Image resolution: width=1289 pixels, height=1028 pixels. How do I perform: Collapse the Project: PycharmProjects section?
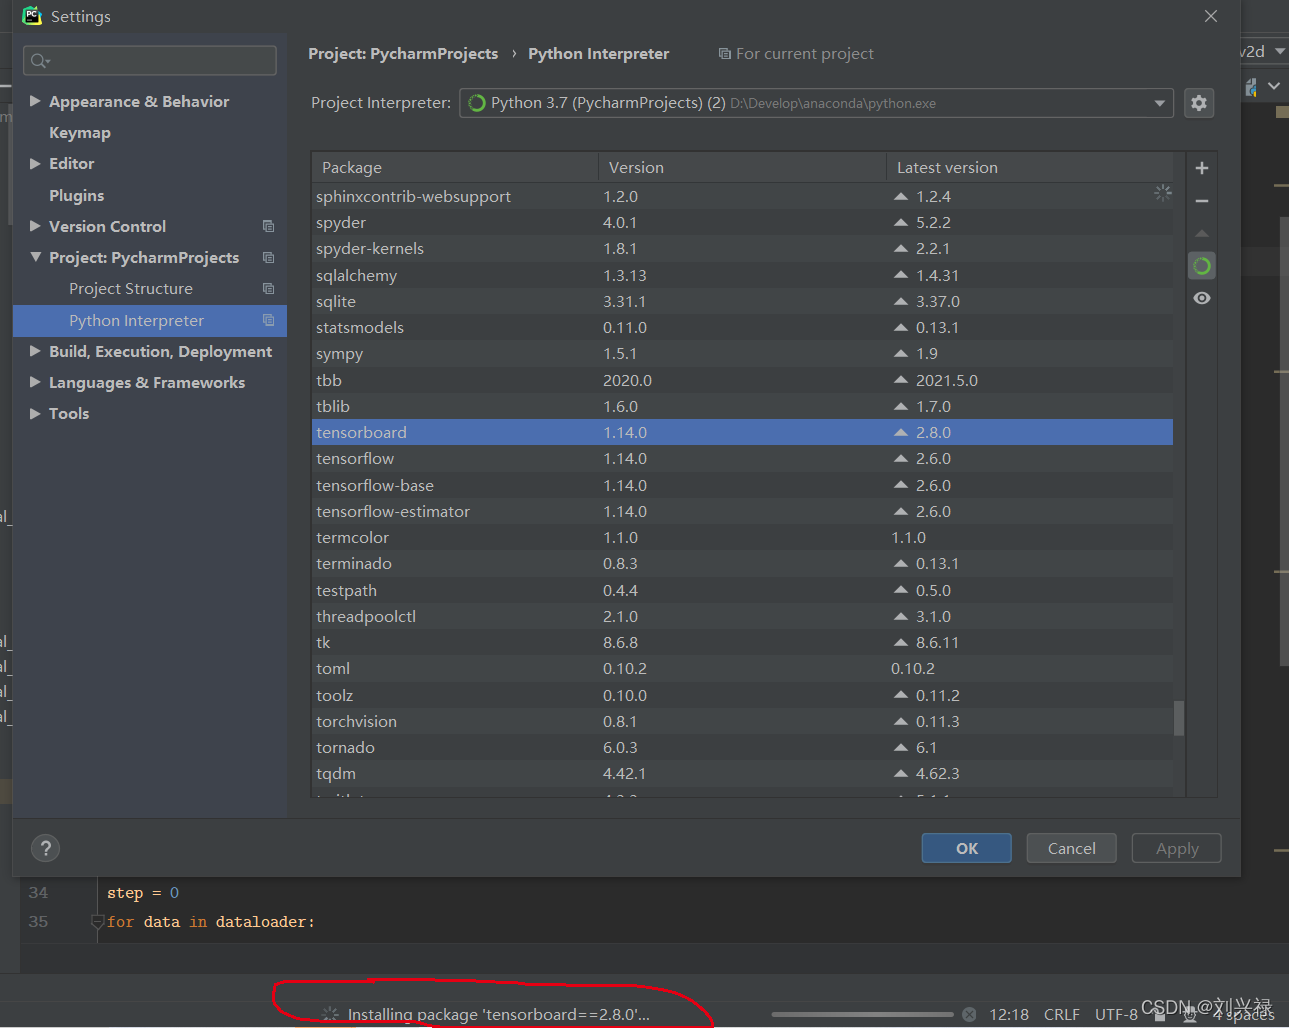click(x=35, y=257)
